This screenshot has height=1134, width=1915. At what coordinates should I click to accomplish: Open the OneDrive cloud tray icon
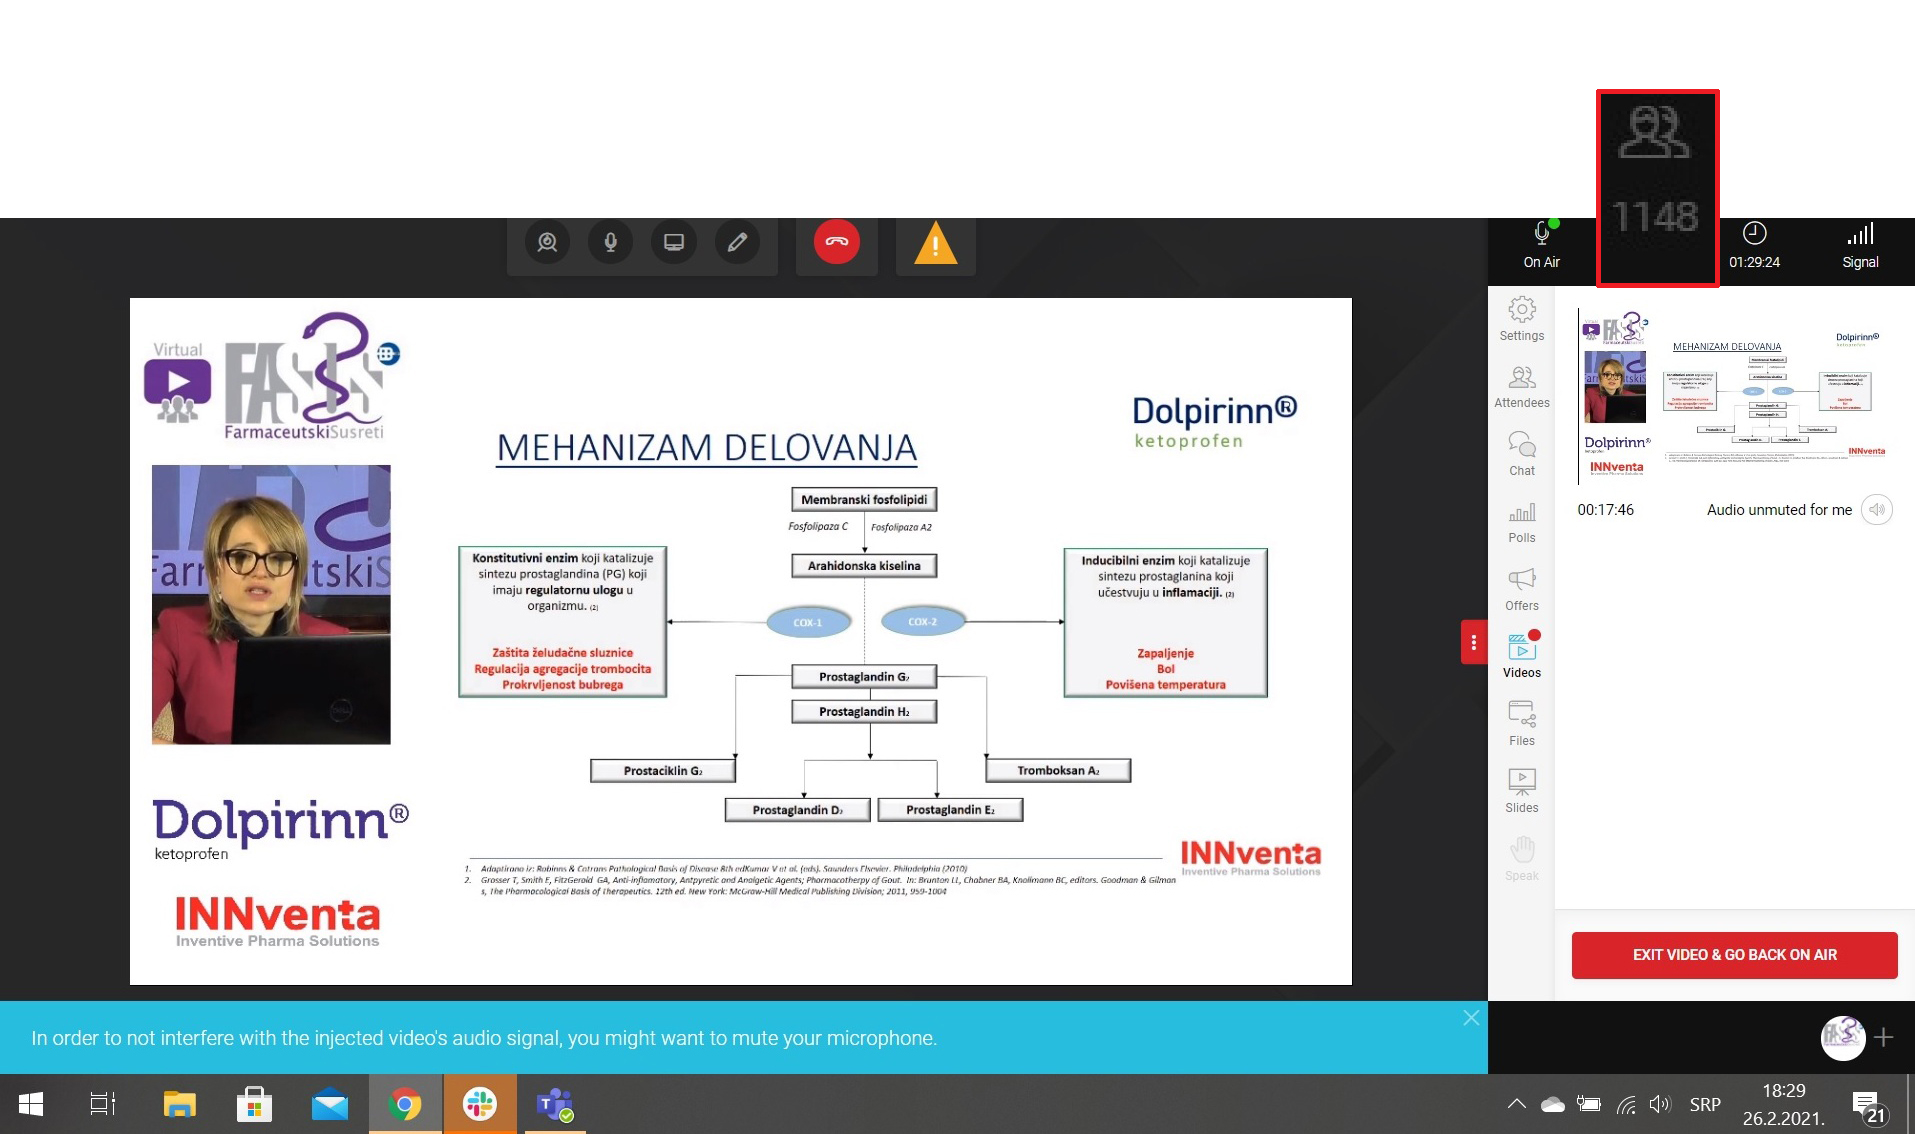click(x=1552, y=1104)
